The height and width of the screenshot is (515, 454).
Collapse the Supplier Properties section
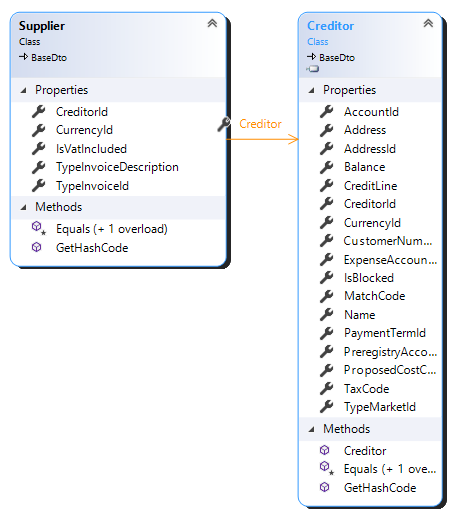click(23, 90)
